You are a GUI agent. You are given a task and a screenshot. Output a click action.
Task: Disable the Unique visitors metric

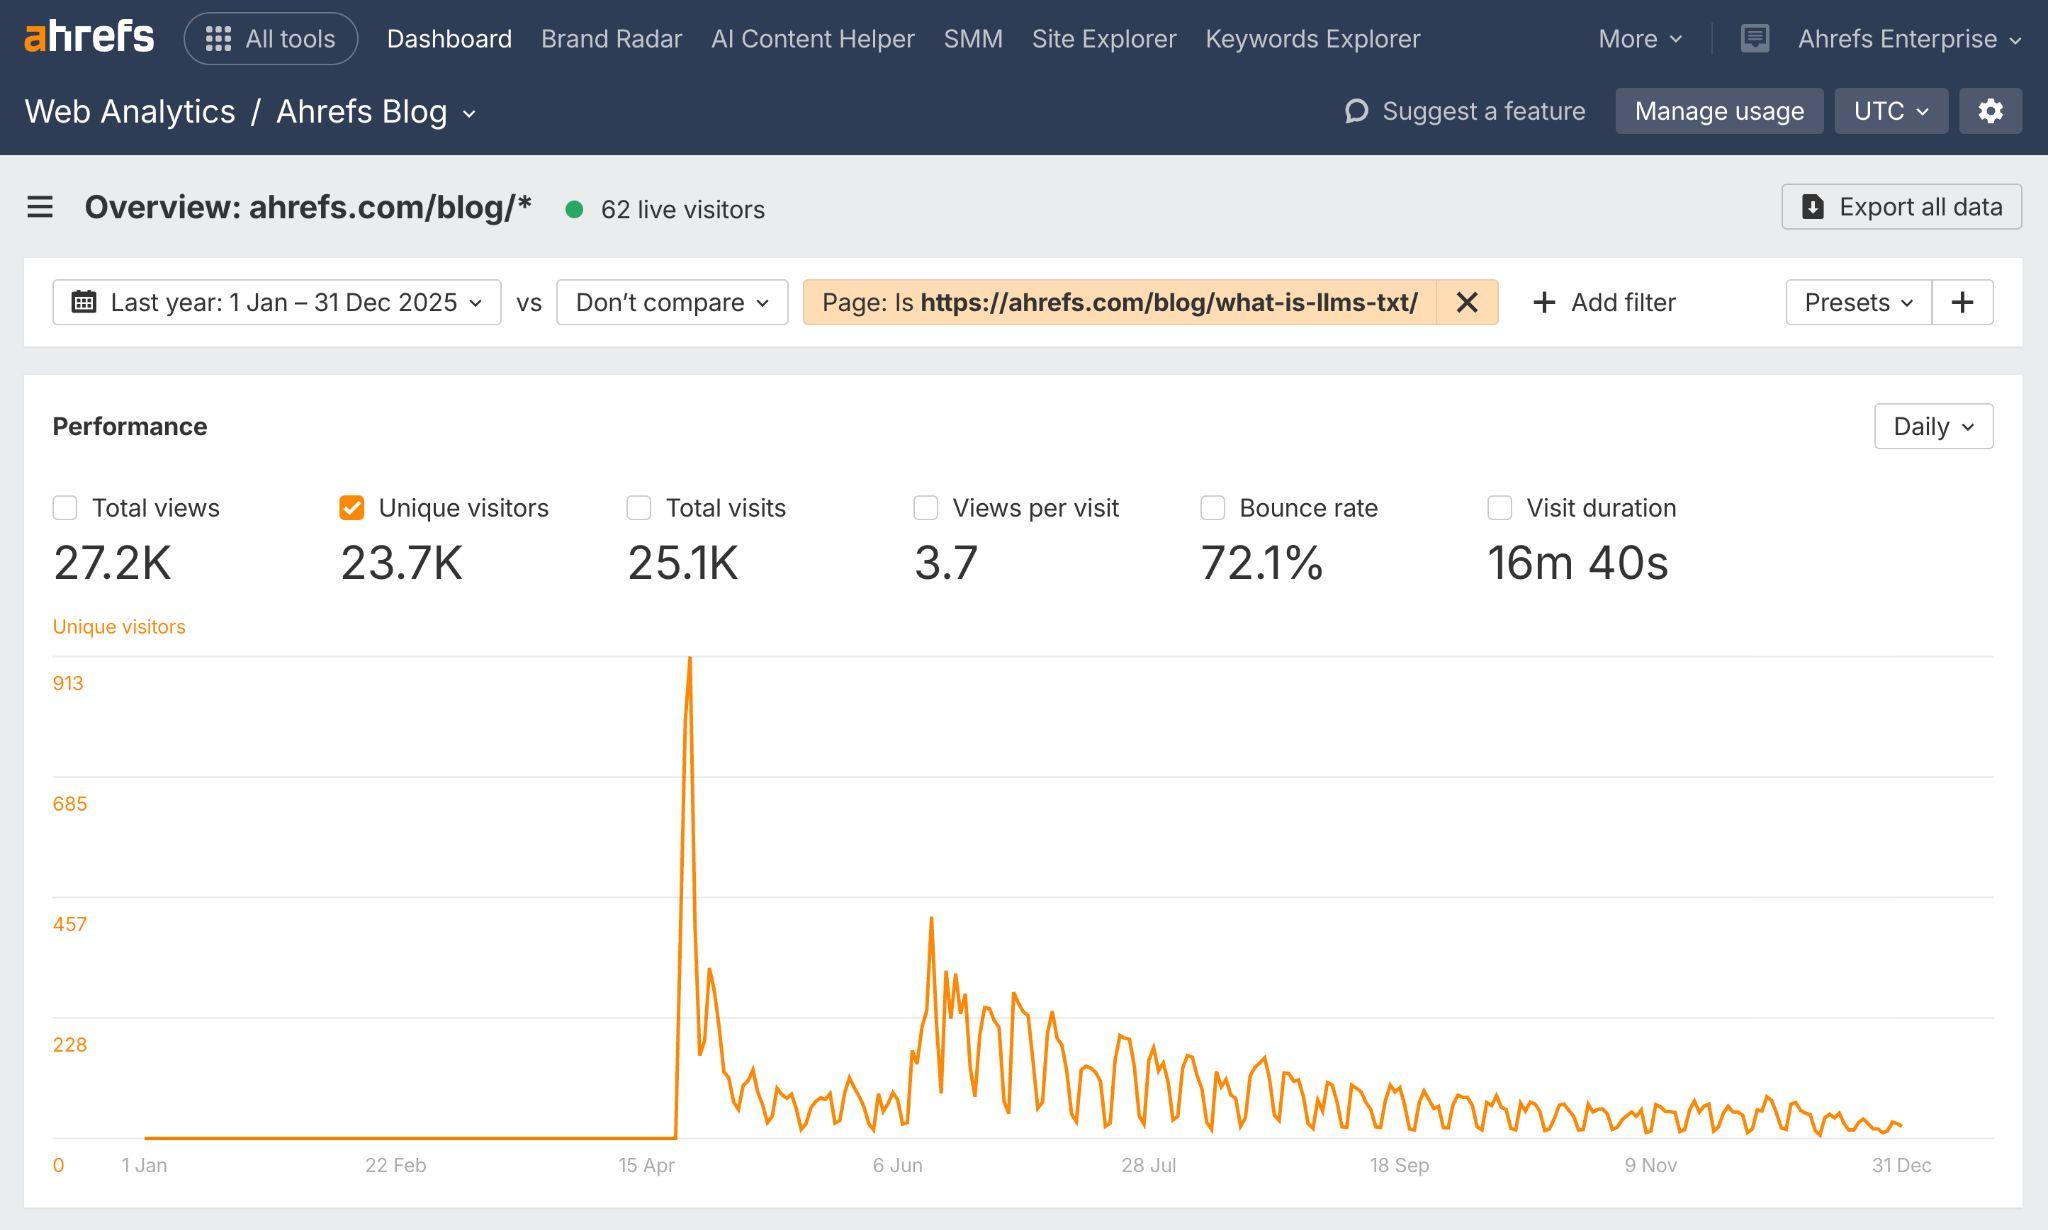click(x=352, y=508)
